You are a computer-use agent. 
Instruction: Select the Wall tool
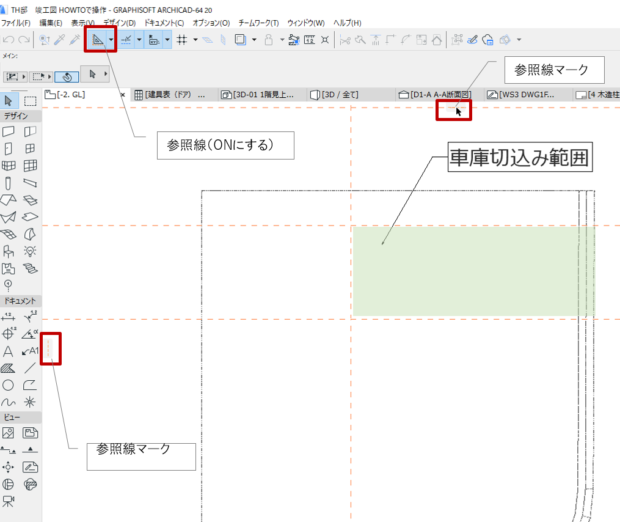click(8, 131)
